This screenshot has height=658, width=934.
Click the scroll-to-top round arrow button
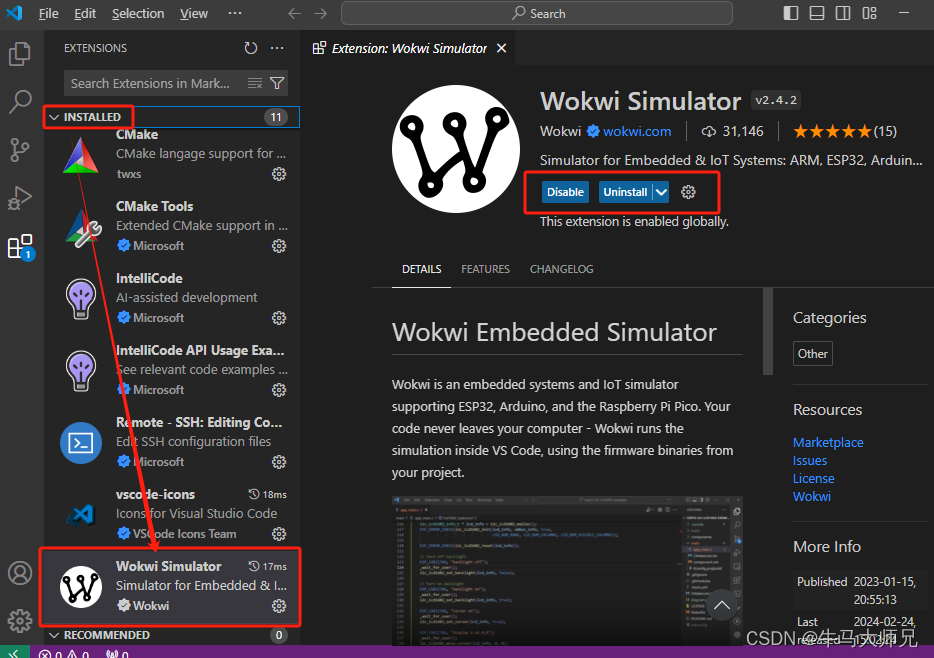(722, 606)
